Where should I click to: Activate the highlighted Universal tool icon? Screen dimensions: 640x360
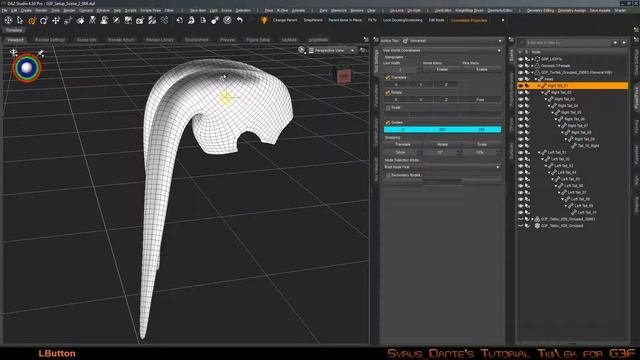pos(32,20)
